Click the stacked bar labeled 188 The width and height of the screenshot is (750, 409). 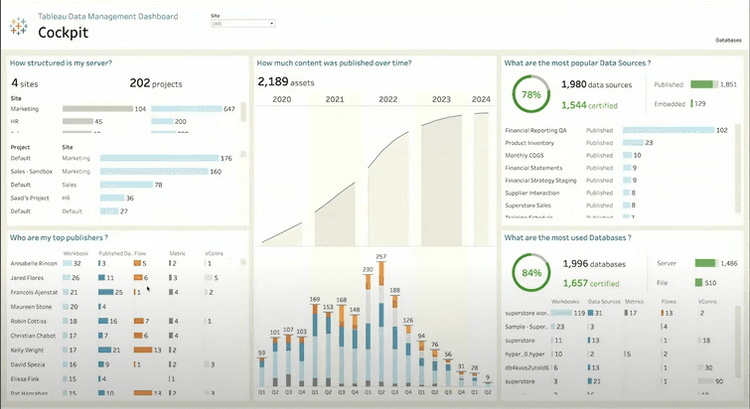pyautogui.click(x=395, y=341)
